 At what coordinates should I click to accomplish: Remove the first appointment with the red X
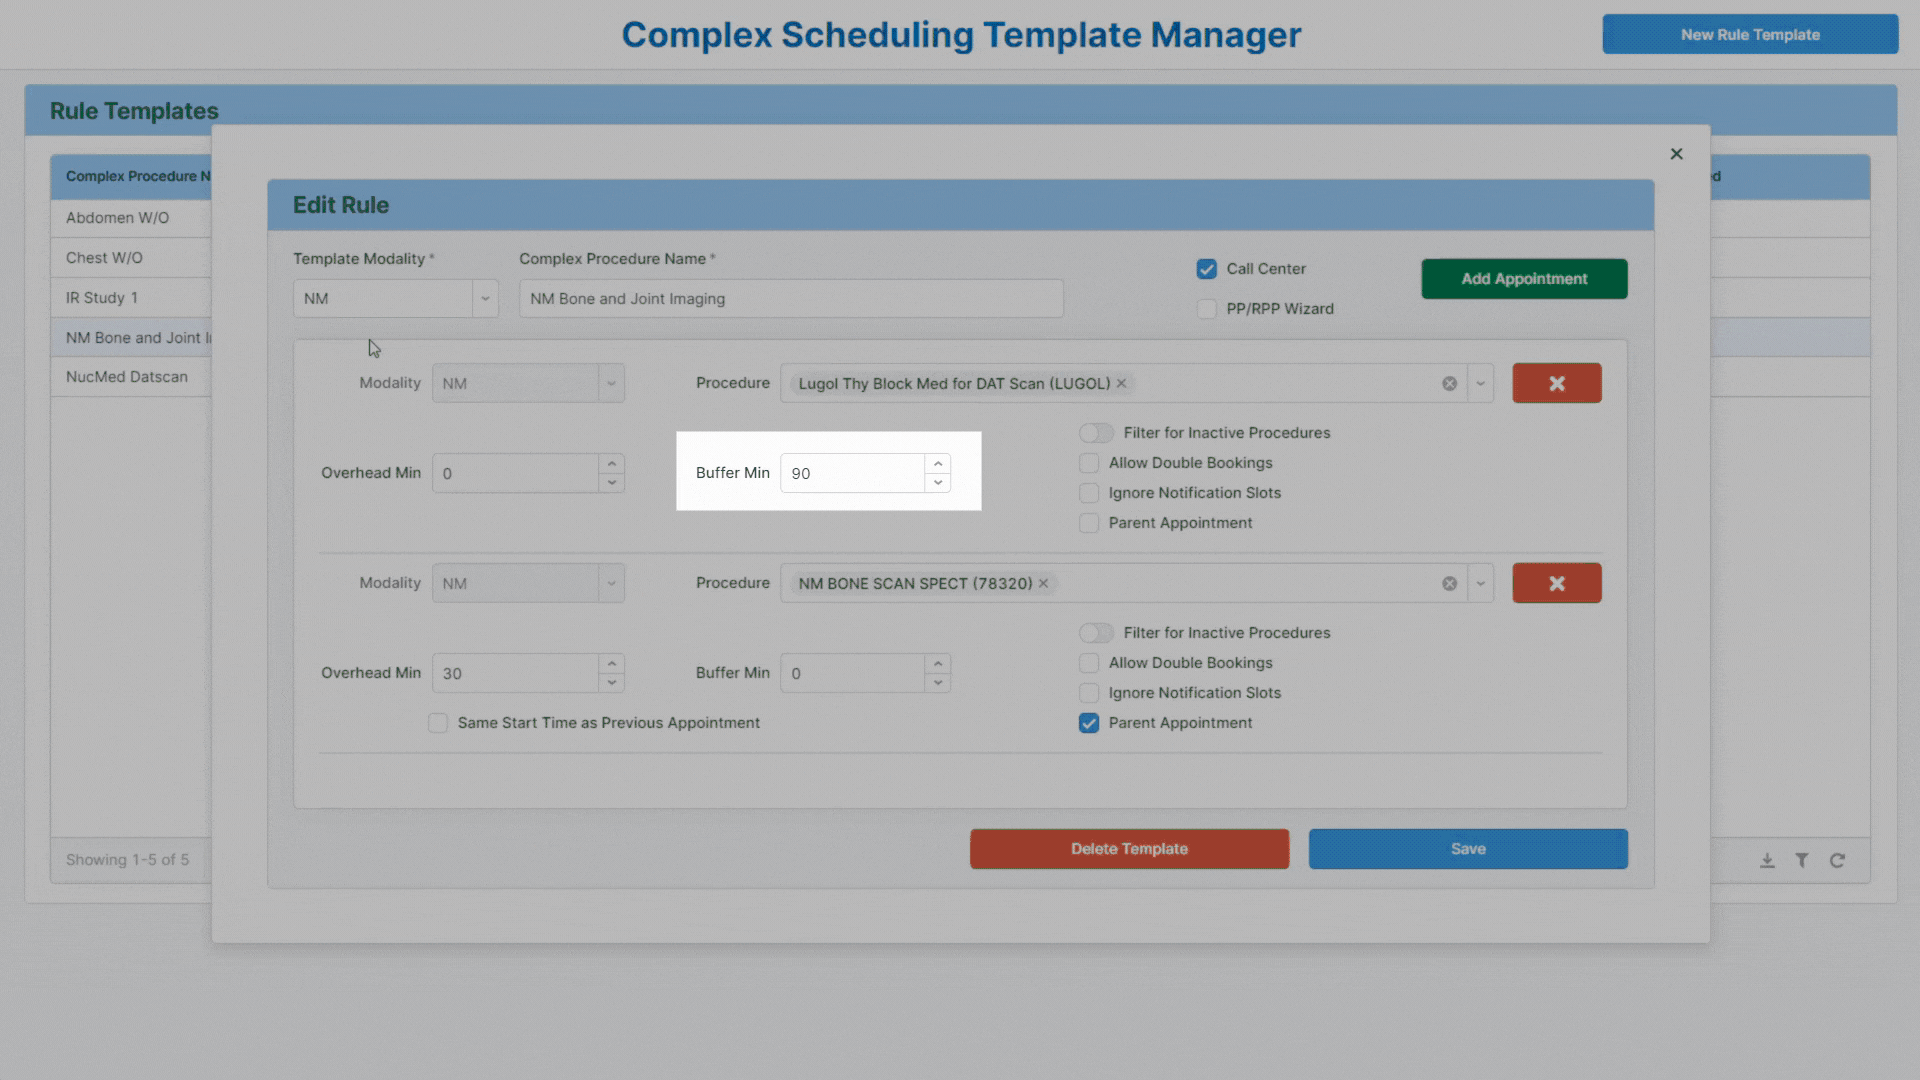point(1556,383)
